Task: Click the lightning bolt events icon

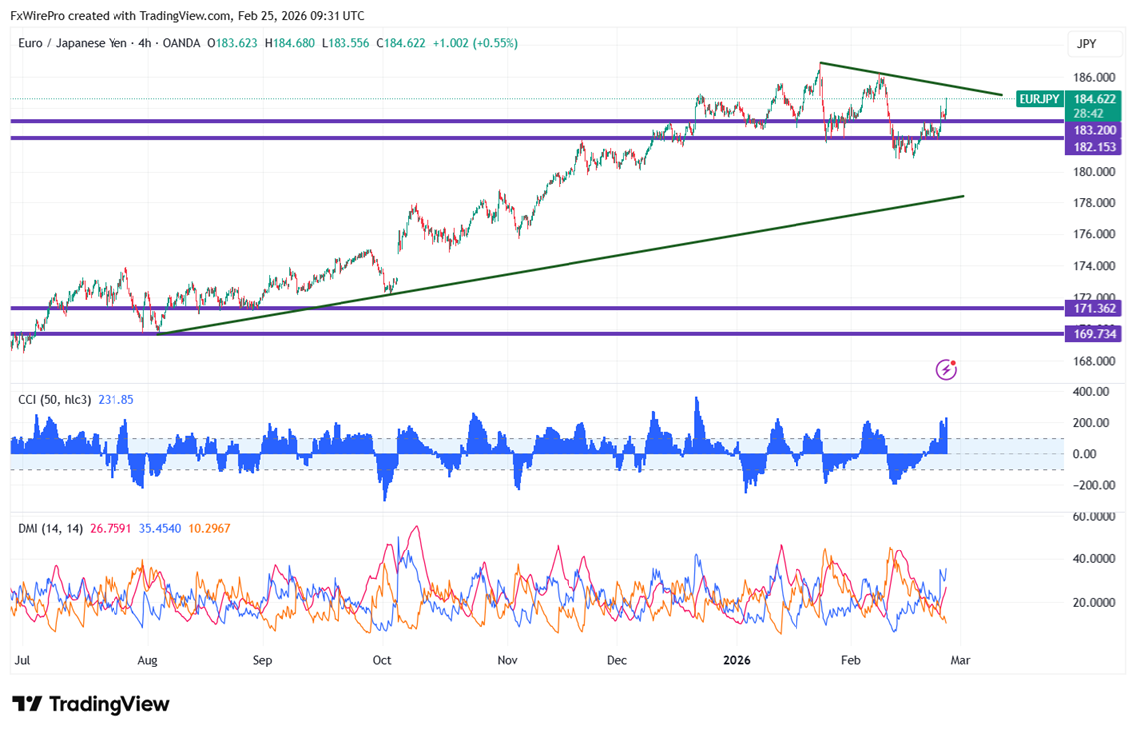Action: [946, 369]
